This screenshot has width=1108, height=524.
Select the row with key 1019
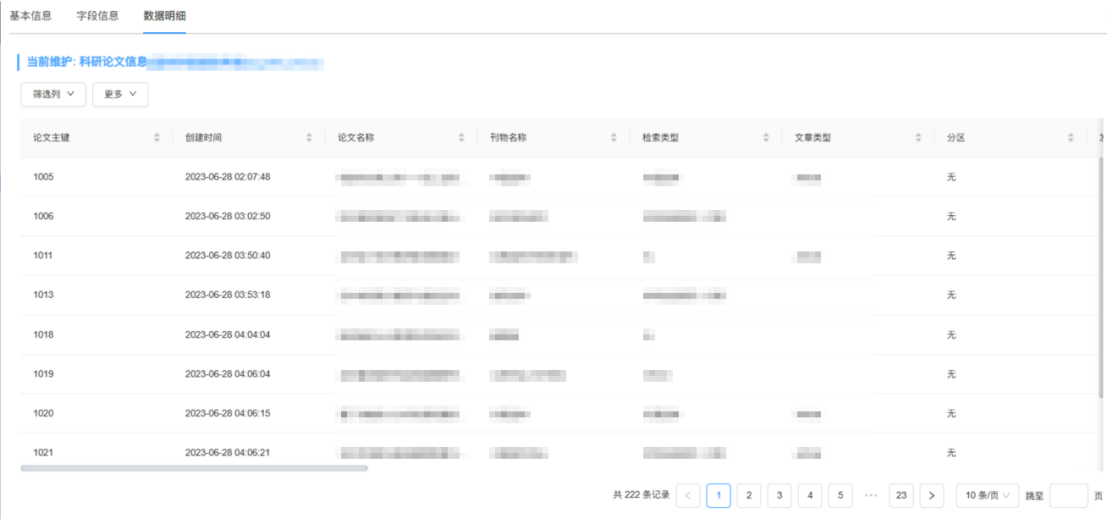(560, 374)
